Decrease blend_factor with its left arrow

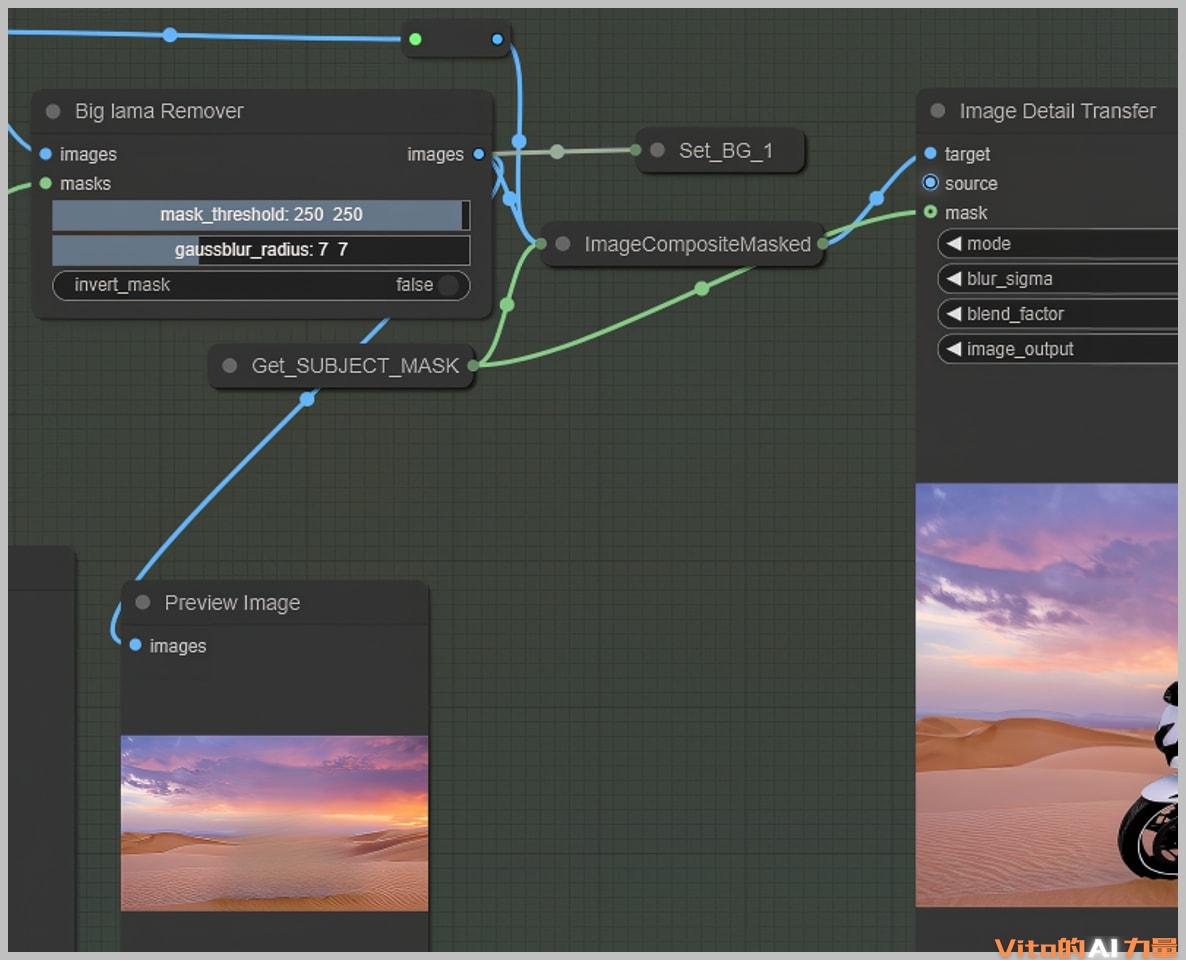954,314
